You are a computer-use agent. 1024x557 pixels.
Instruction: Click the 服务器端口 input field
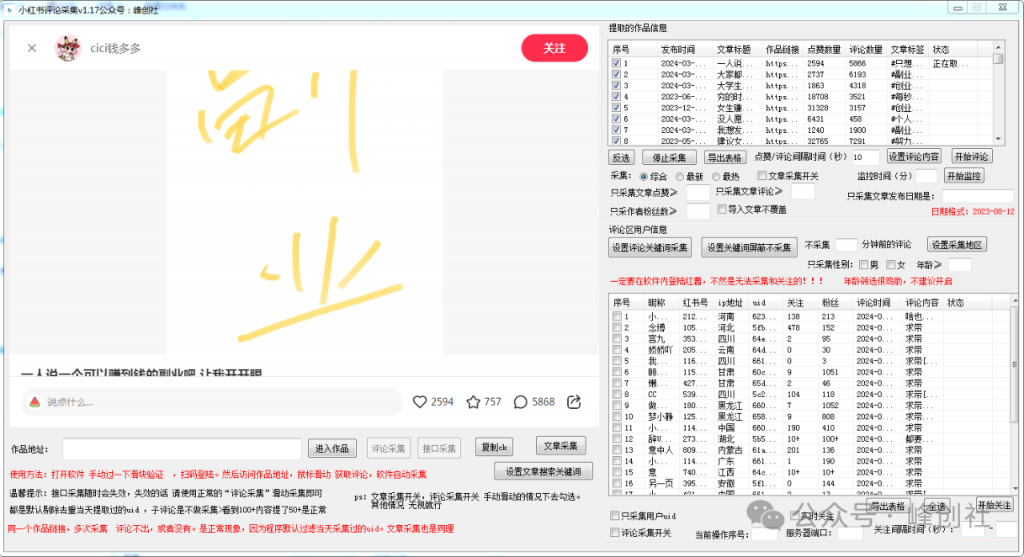pyautogui.click(x=849, y=533)
